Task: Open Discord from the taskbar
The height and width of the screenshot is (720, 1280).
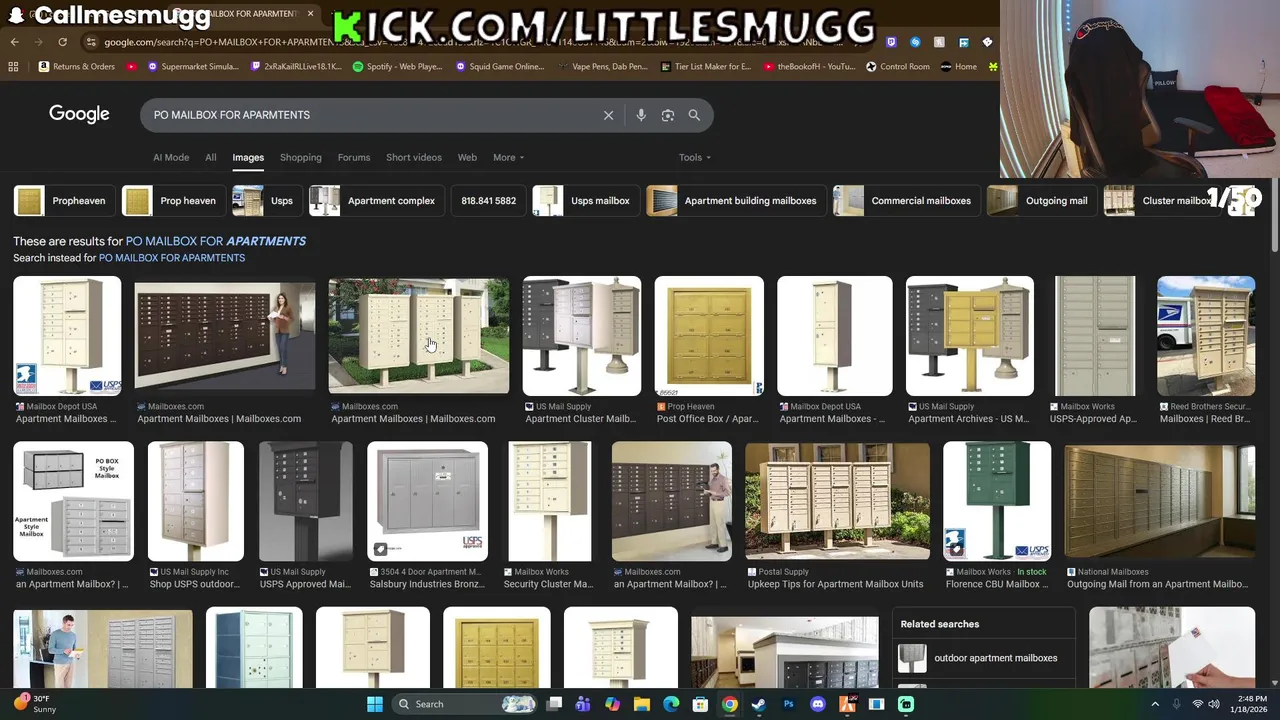Action: (x=818, y=704)
